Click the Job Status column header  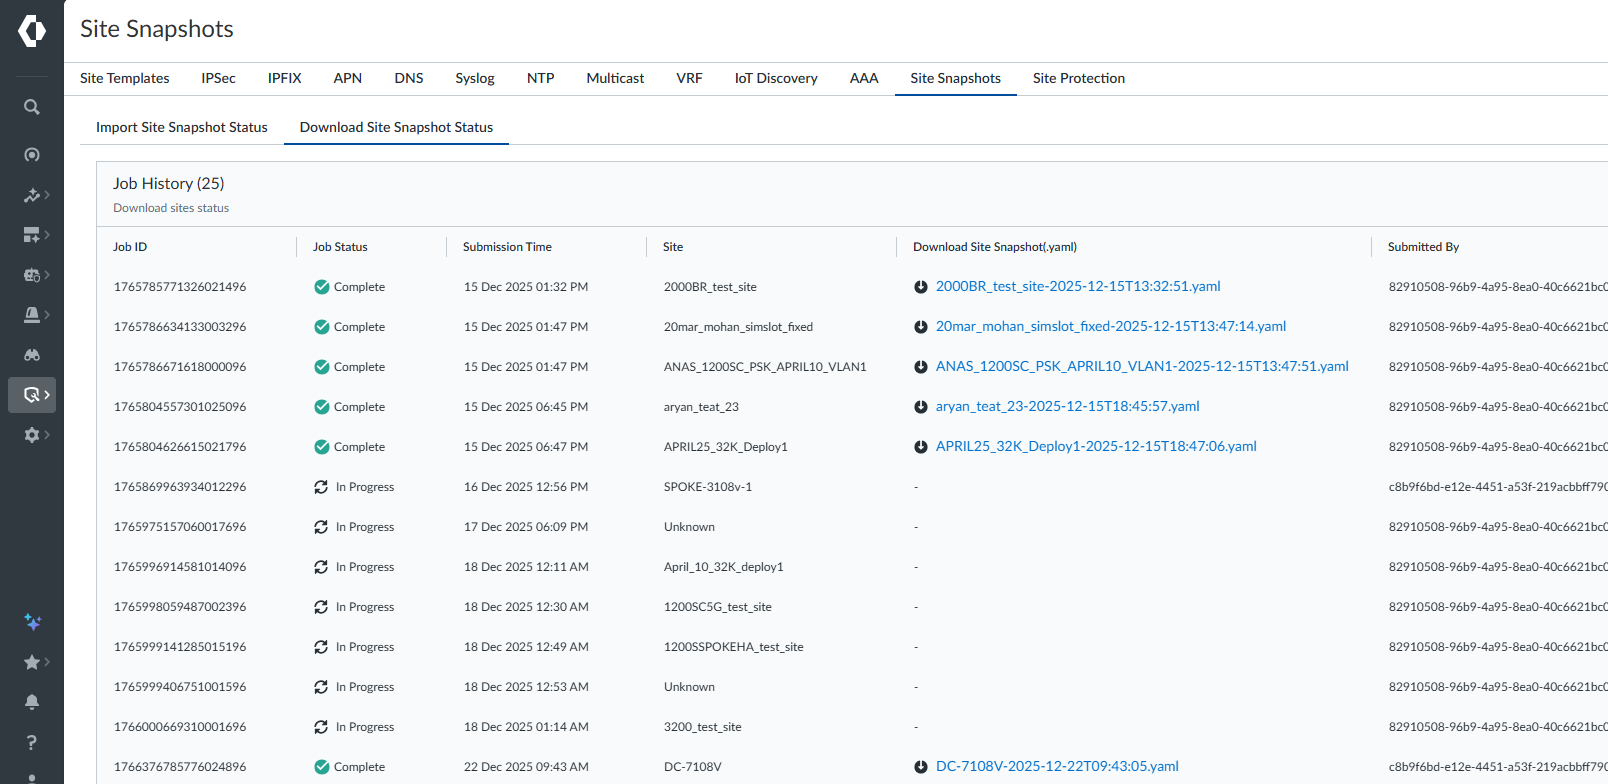pos(340,247)
